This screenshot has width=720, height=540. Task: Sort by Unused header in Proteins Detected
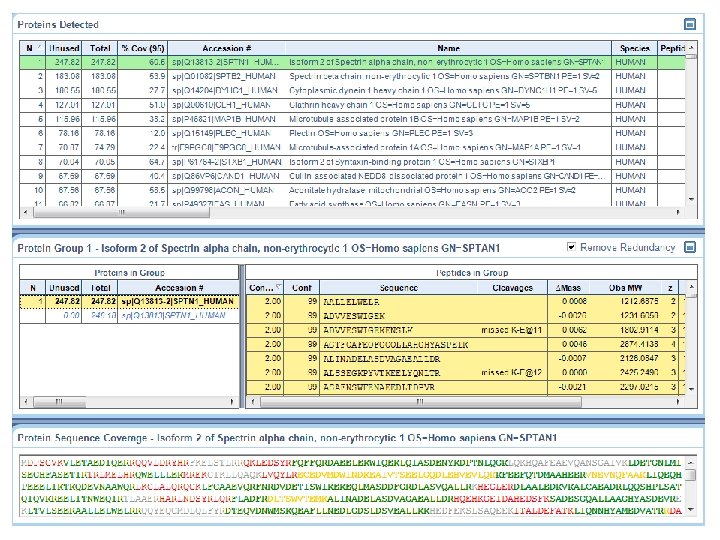[x=64, y=48]
